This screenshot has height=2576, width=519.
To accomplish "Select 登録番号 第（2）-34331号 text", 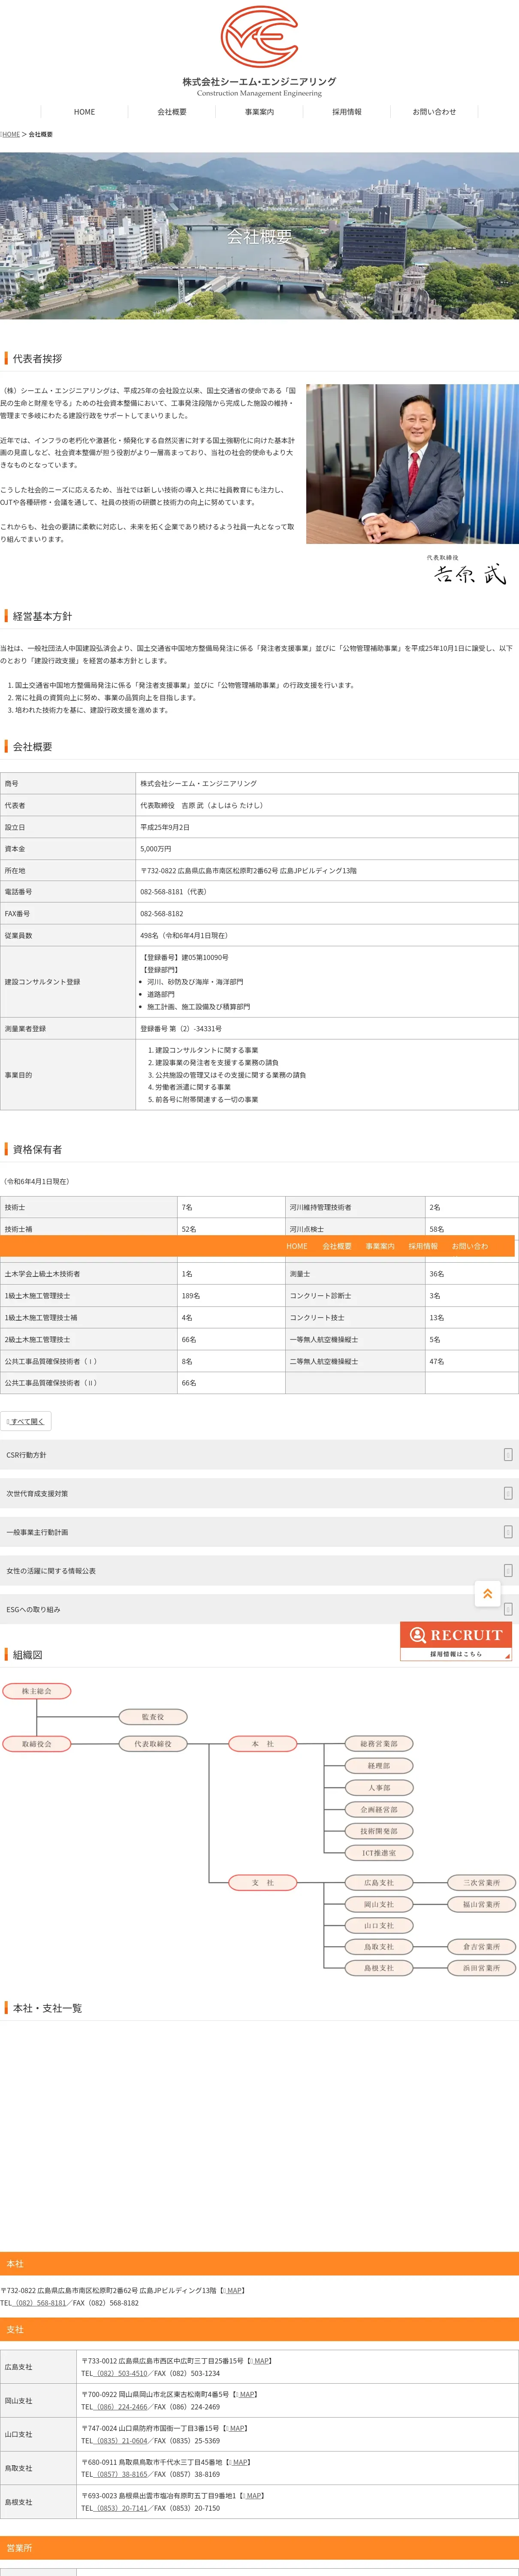I will click(x=181, y=1028).
